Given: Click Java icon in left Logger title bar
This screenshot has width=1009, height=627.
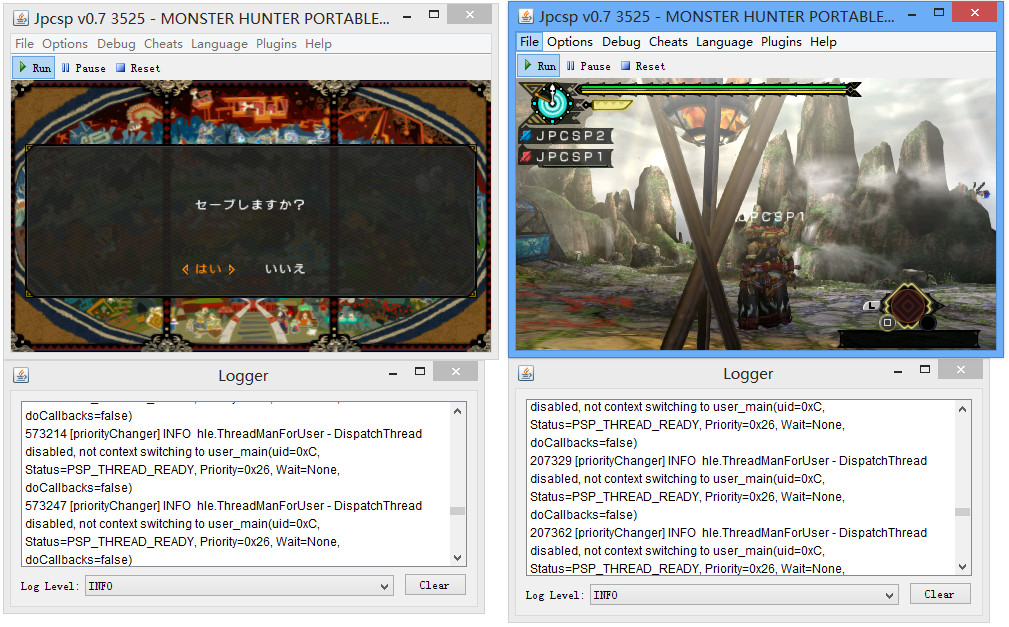Looking at the screenshot, I should [21, 375].
